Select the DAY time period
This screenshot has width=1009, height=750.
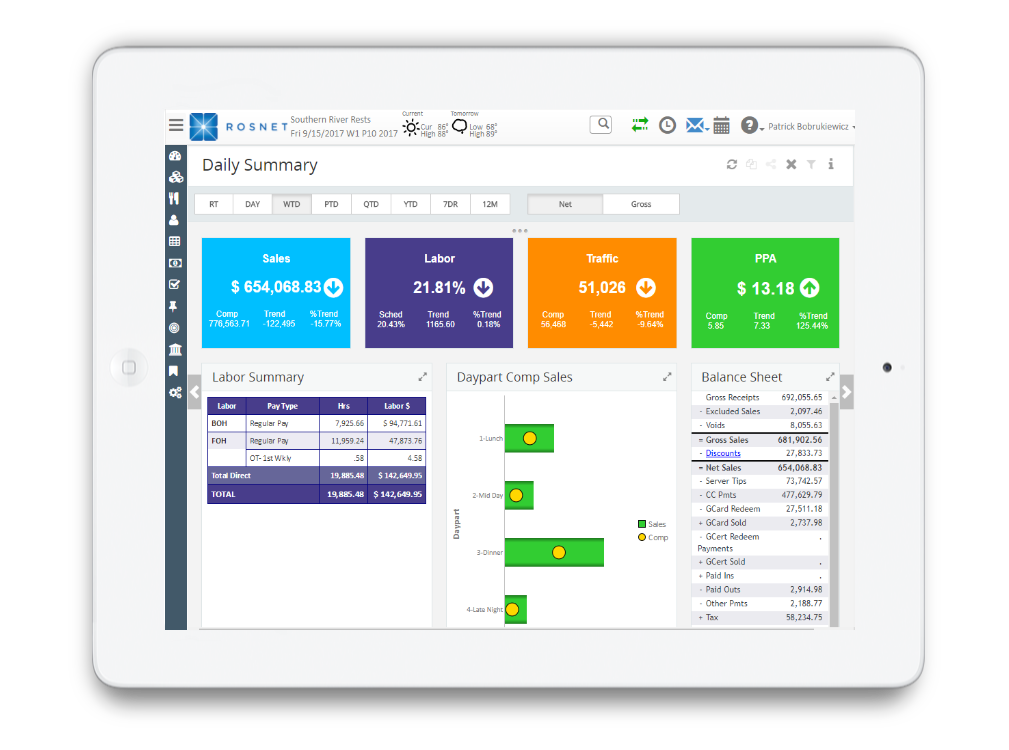(x=252, y=204)
